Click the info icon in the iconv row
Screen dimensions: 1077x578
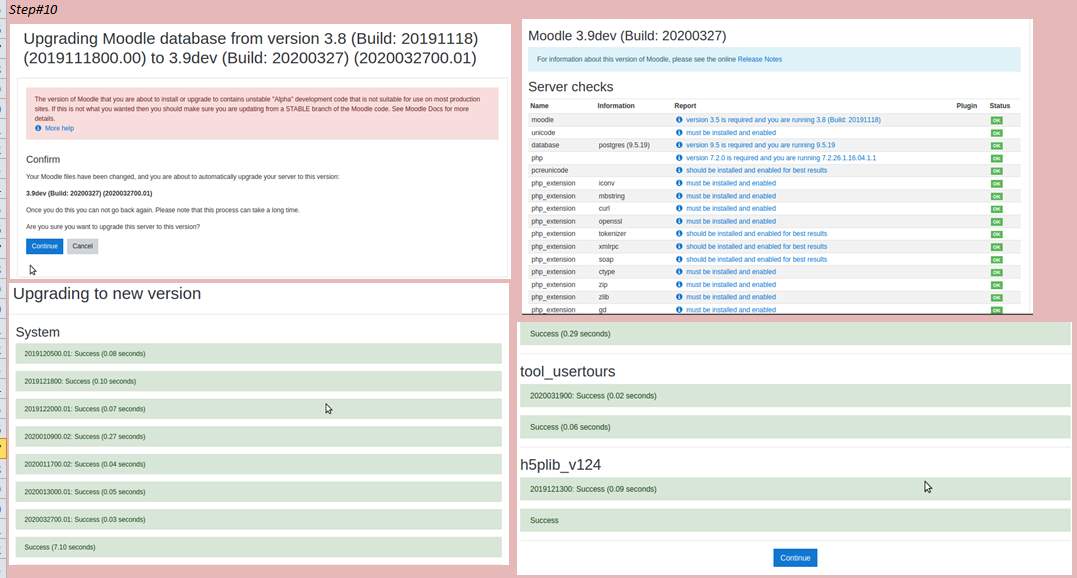pyautogui.click(x=679, y=183)
